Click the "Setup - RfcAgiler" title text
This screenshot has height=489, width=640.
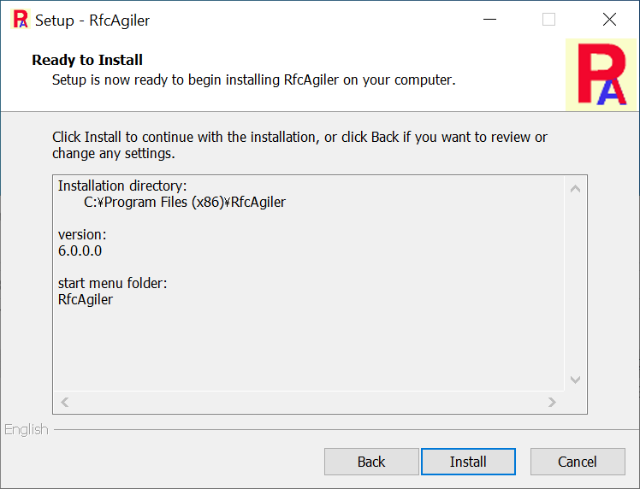93,20
